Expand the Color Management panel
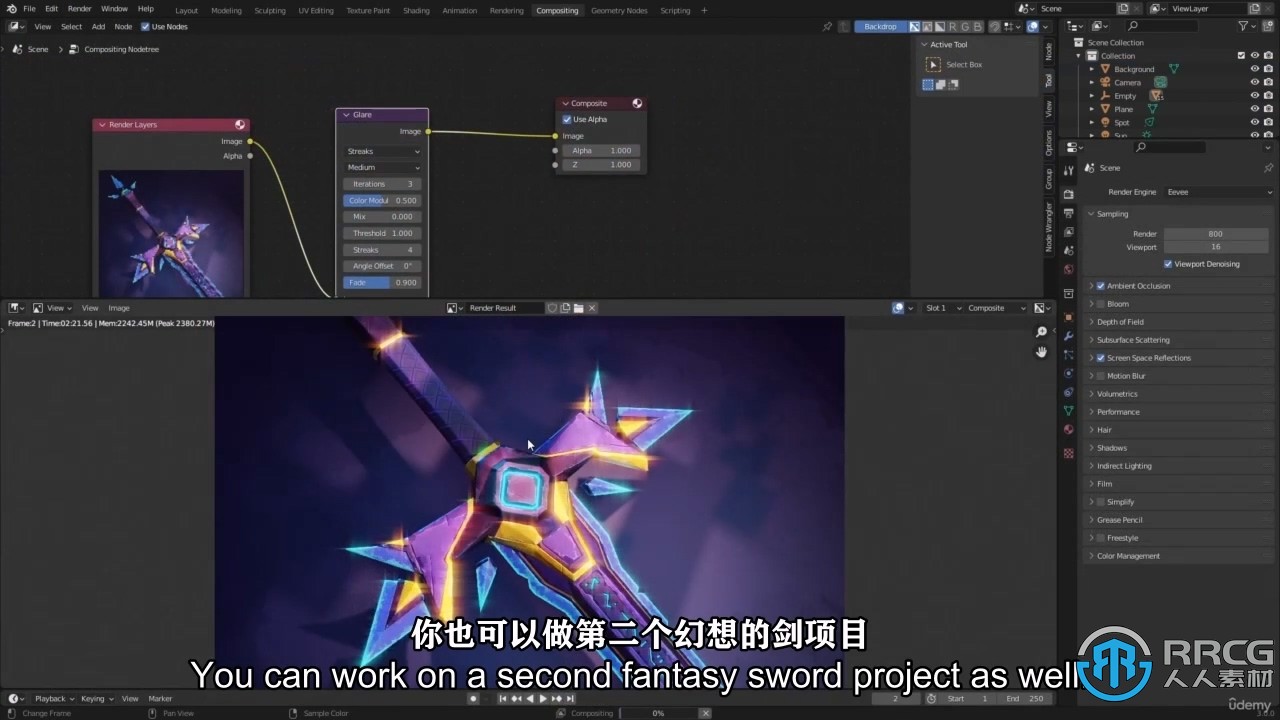1280x720 pixels. [x=1128, y=556]
